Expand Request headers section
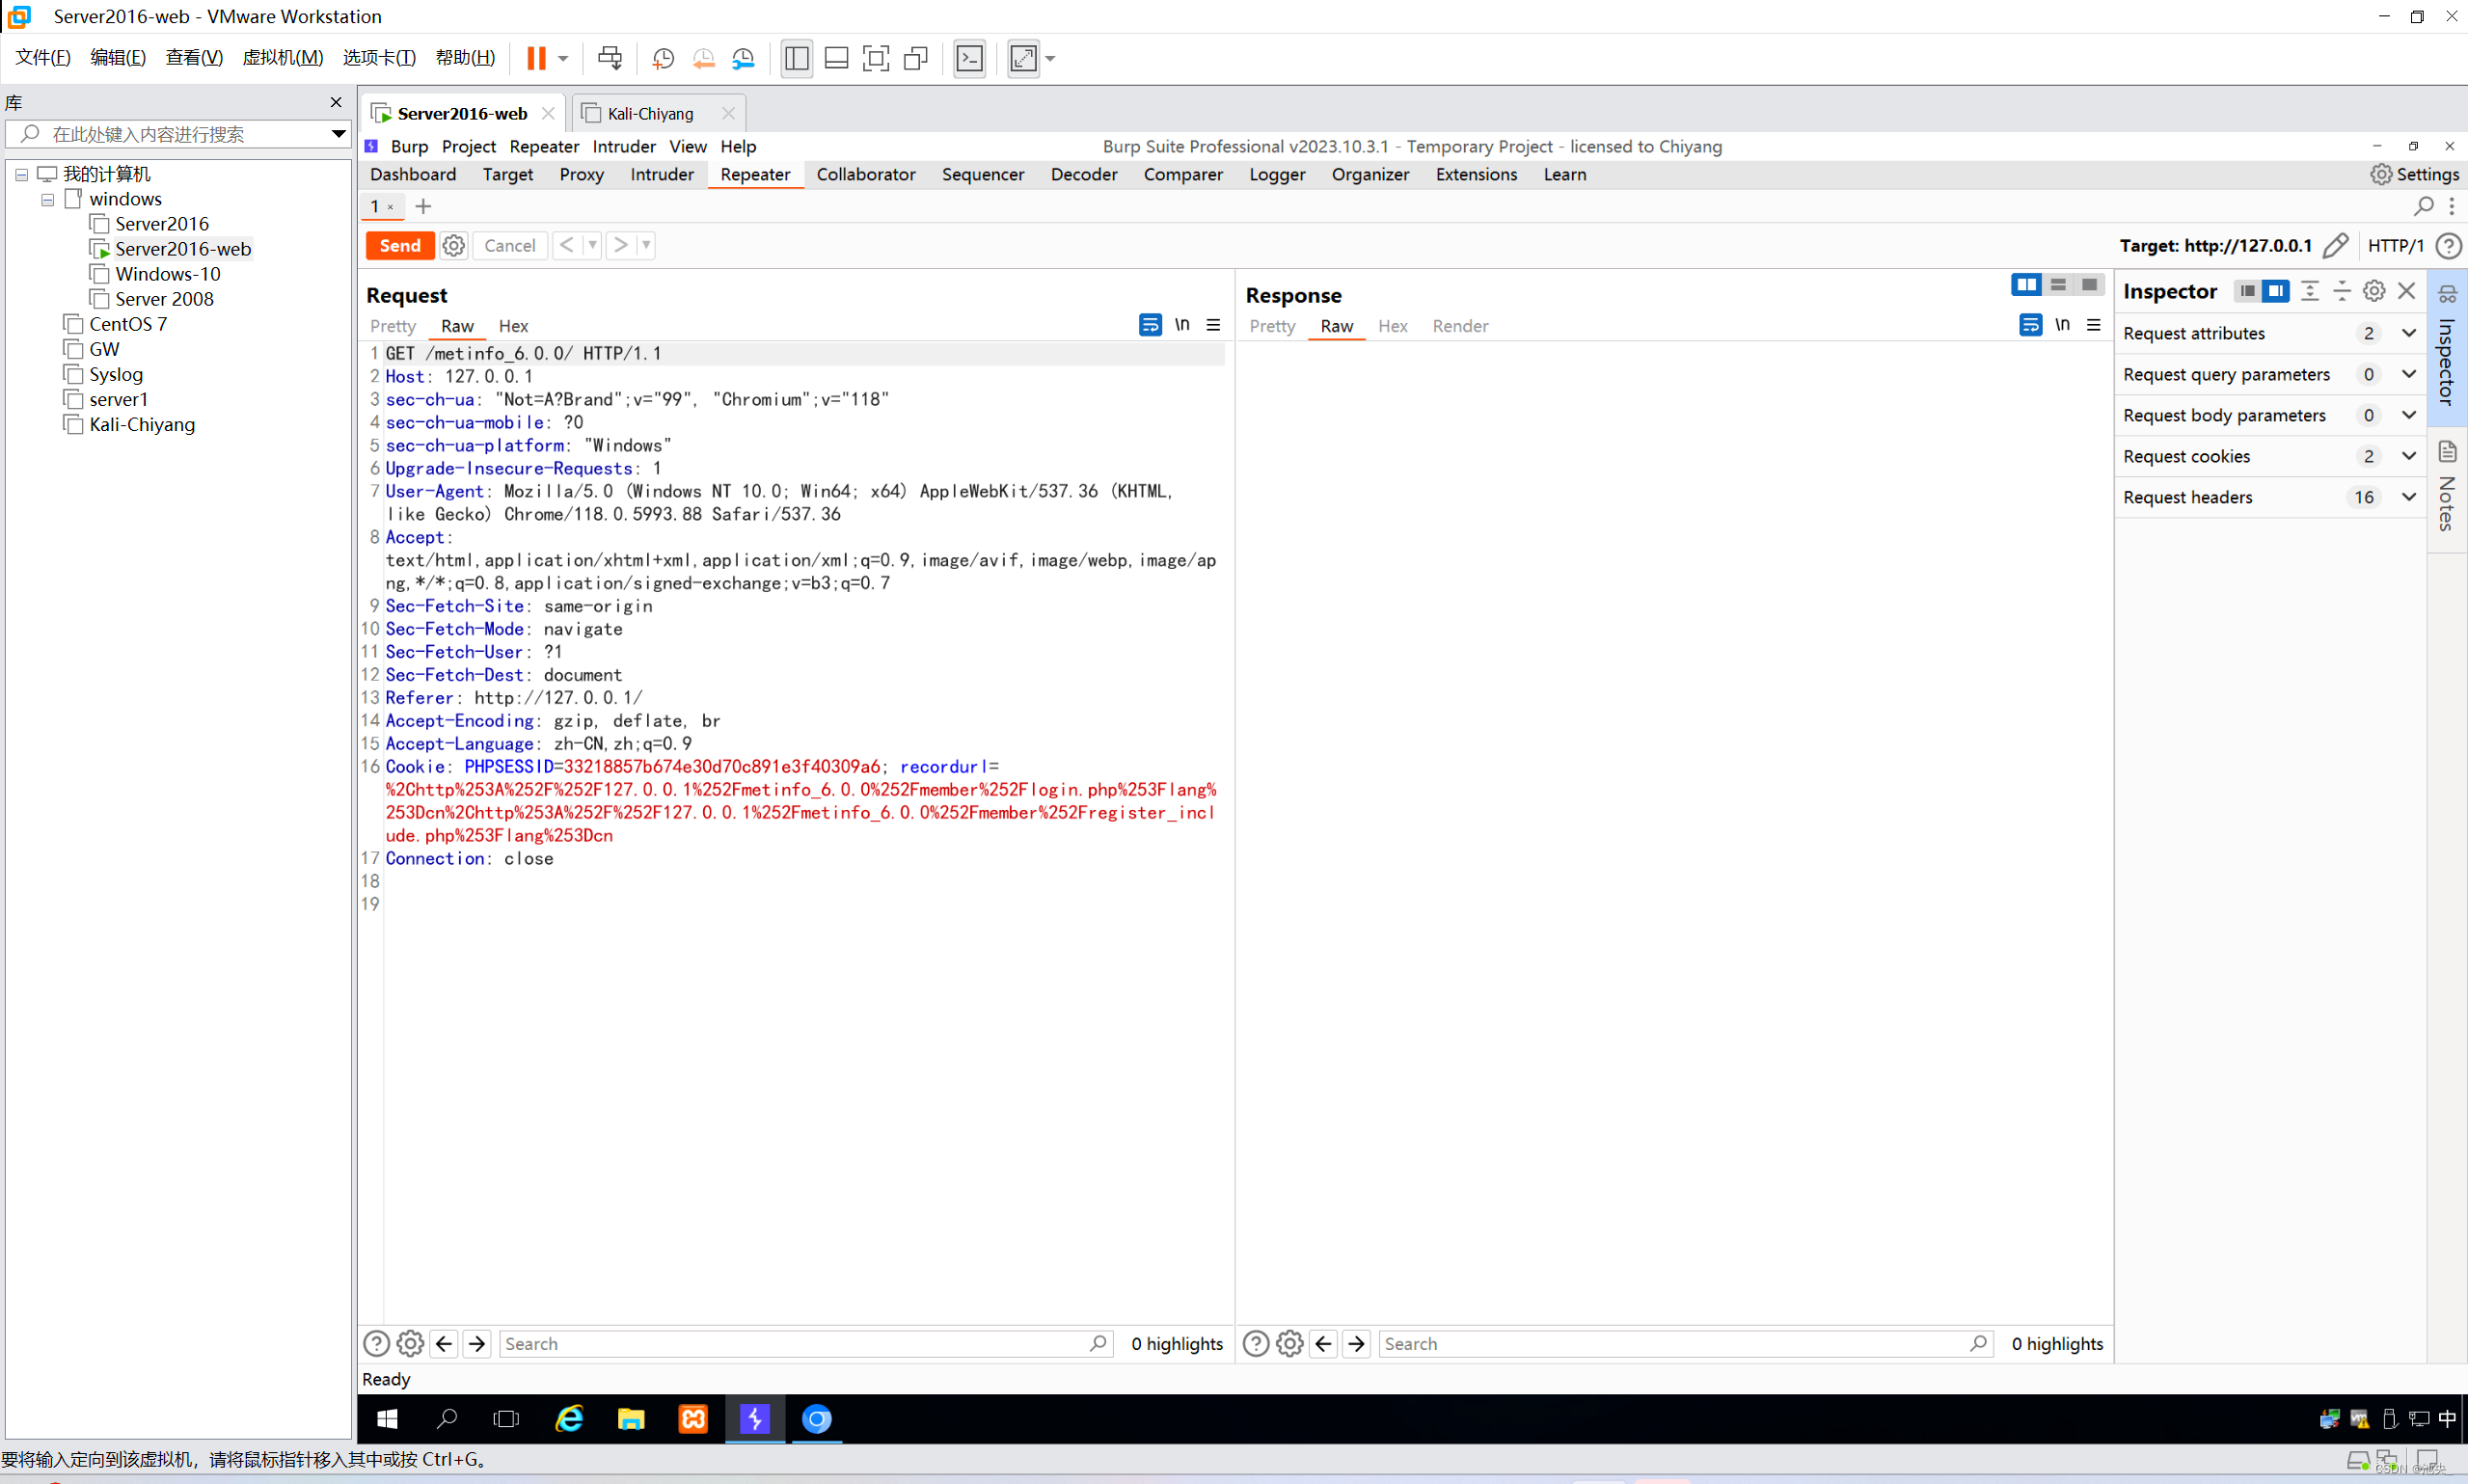The image size is (2468, 1484). coord(2408,497)
